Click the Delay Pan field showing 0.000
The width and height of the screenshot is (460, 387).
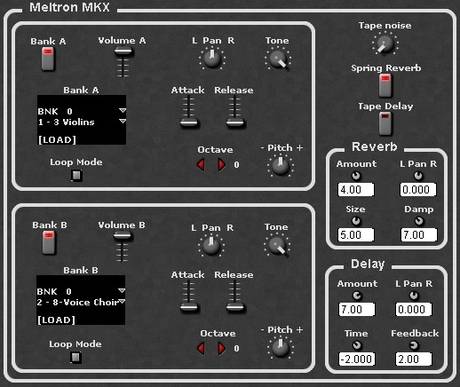(x=414, y=309)
